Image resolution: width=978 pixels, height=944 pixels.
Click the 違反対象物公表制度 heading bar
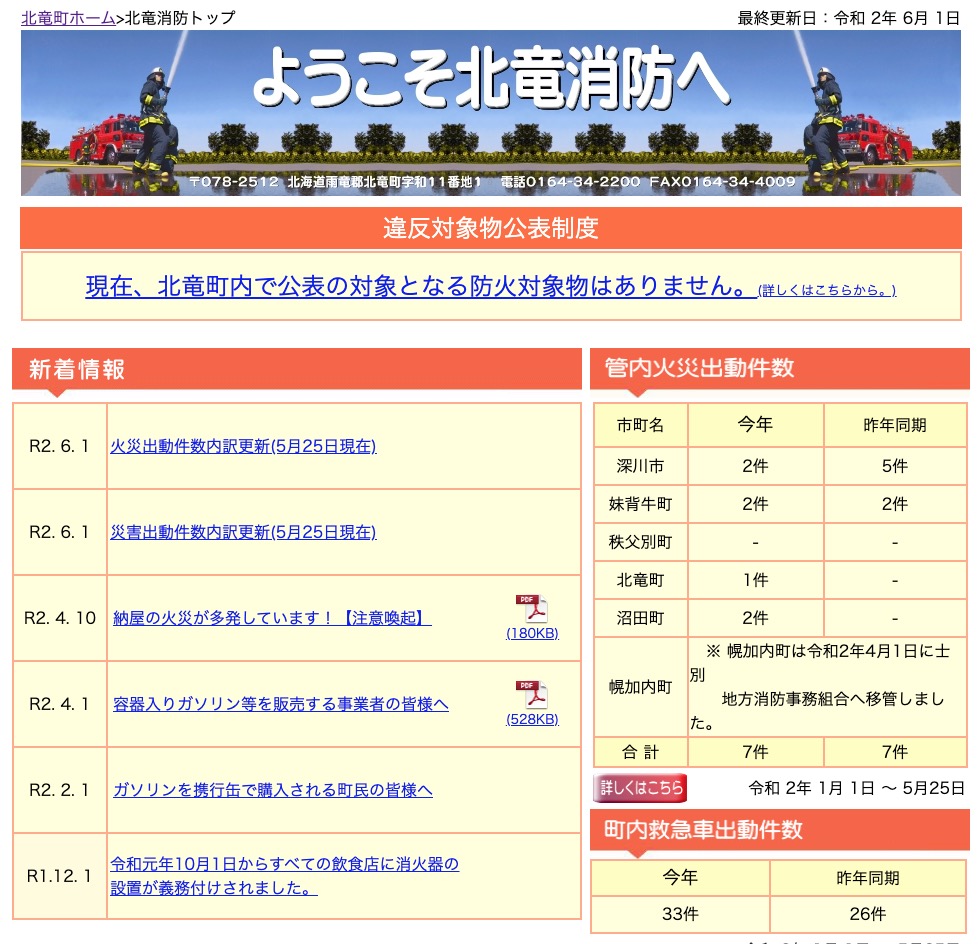point(490,228)
